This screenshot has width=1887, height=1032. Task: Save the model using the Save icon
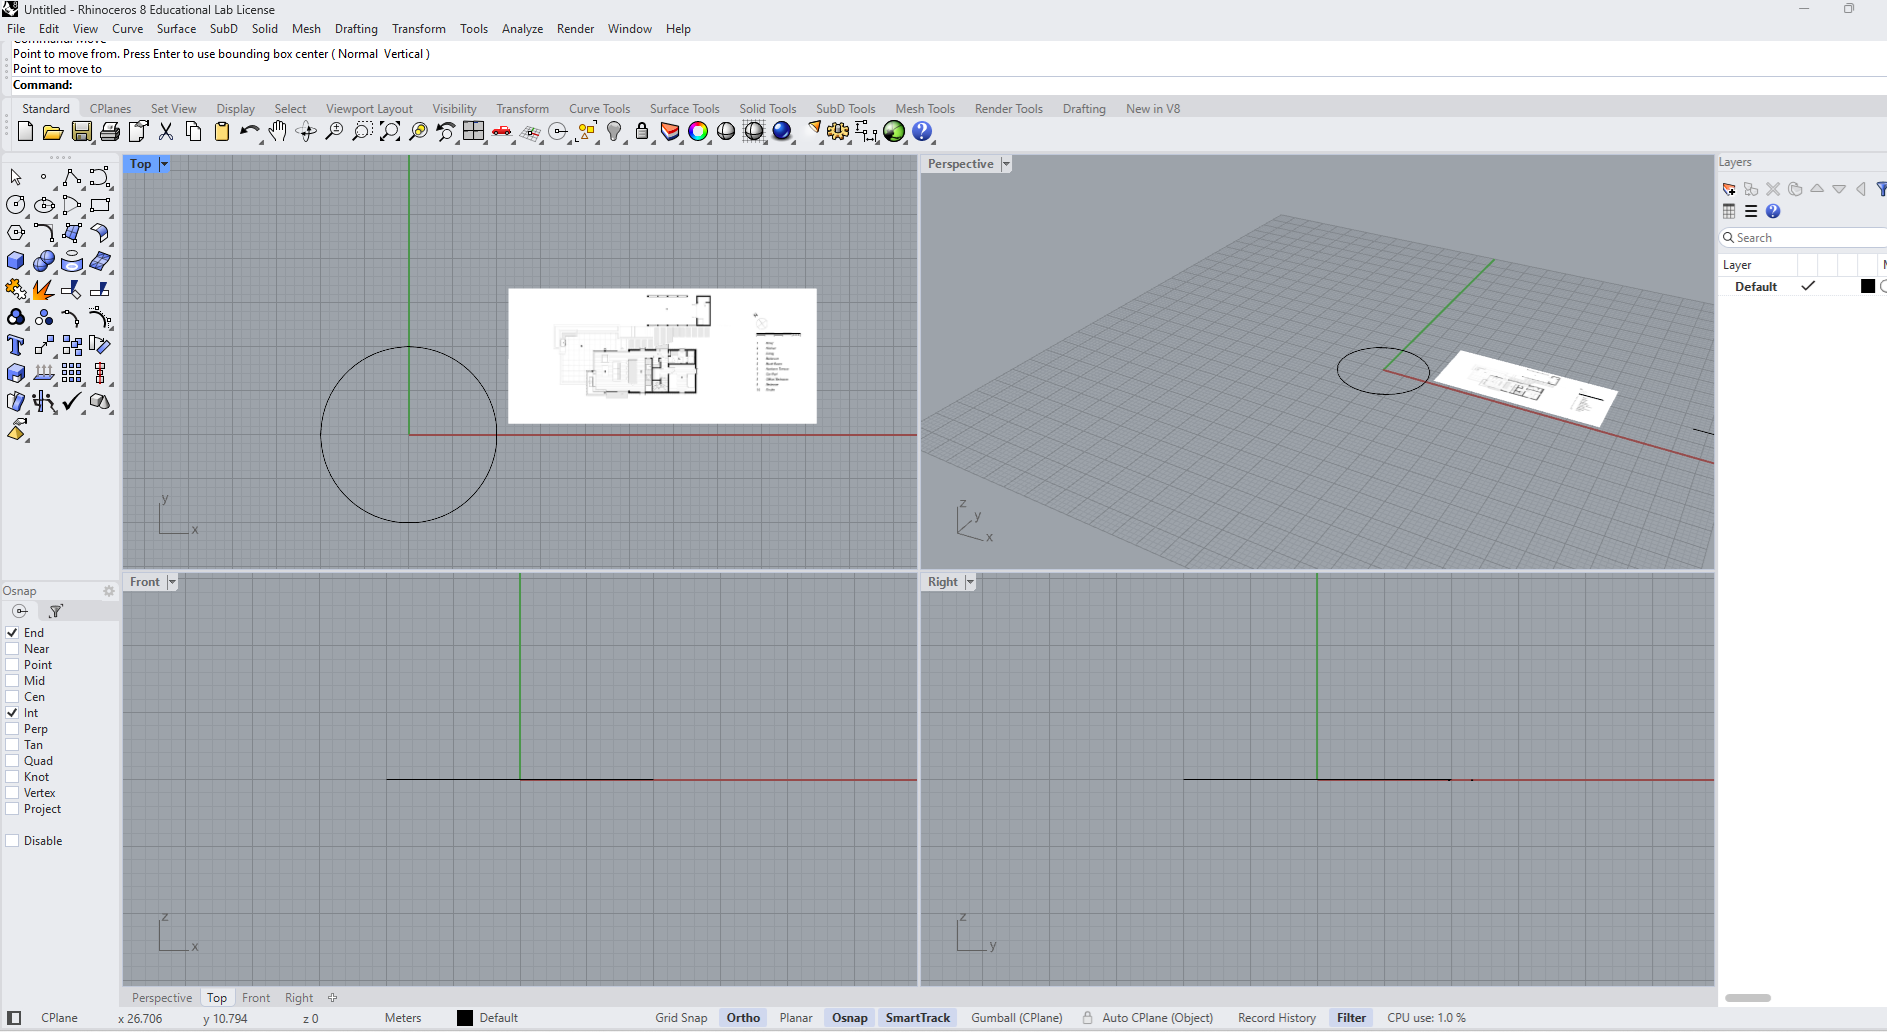pyautogui.click(x=81, y=131)
